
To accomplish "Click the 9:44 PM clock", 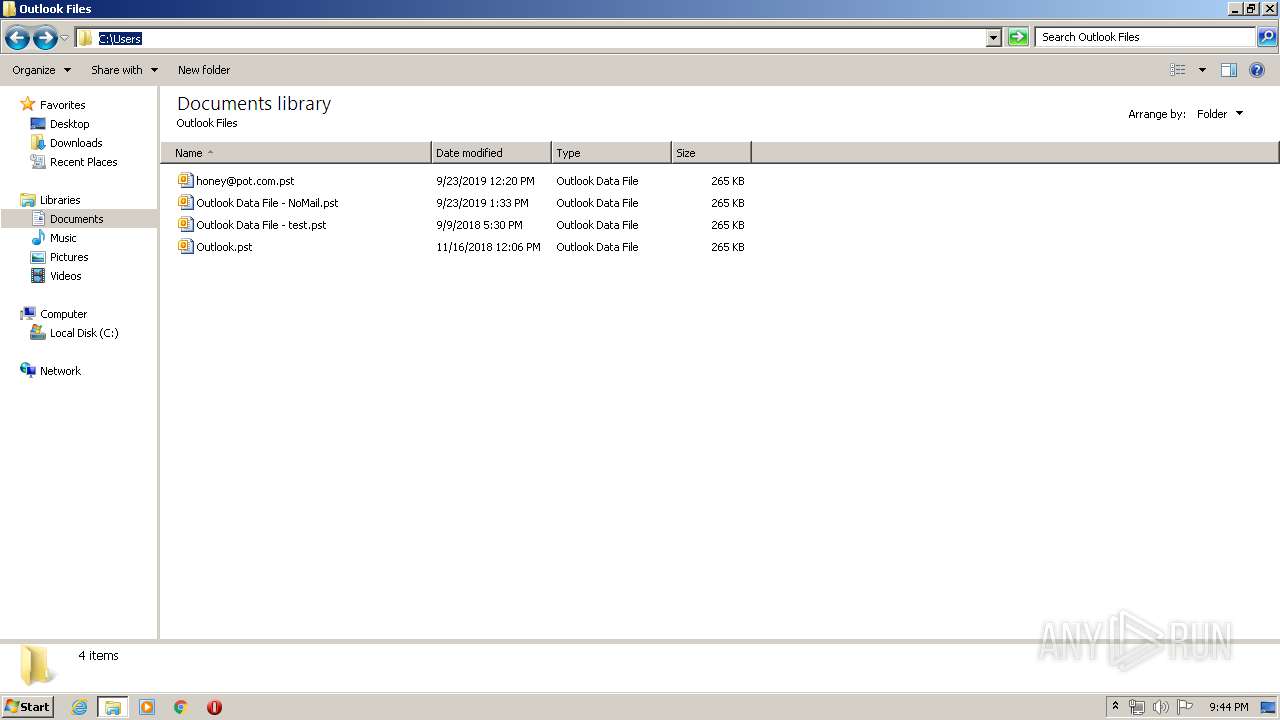I will click(x=1228, y=707).
